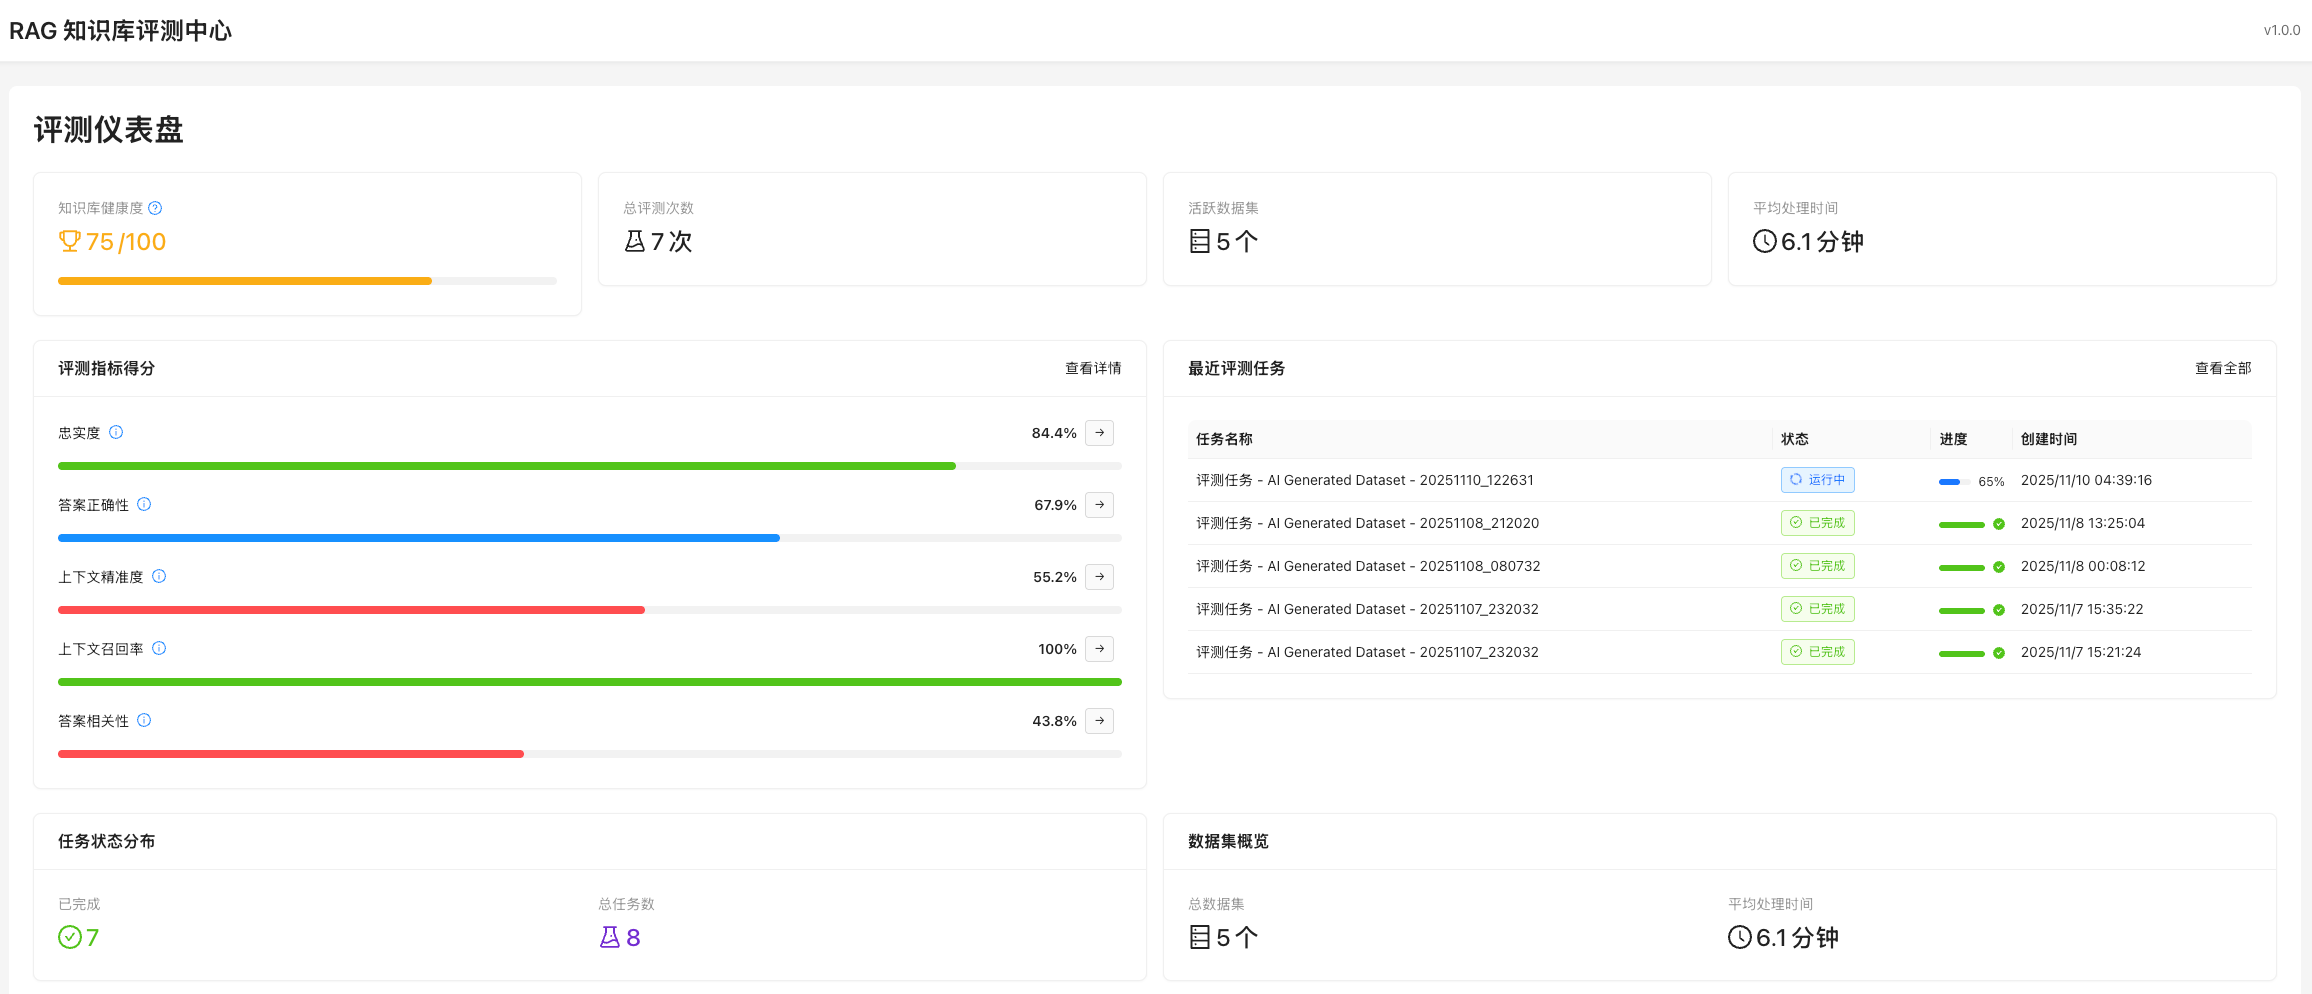Open 答案正确性 details via arrow button
The width and height of the screenshot is (2312, 994).
1099,505
